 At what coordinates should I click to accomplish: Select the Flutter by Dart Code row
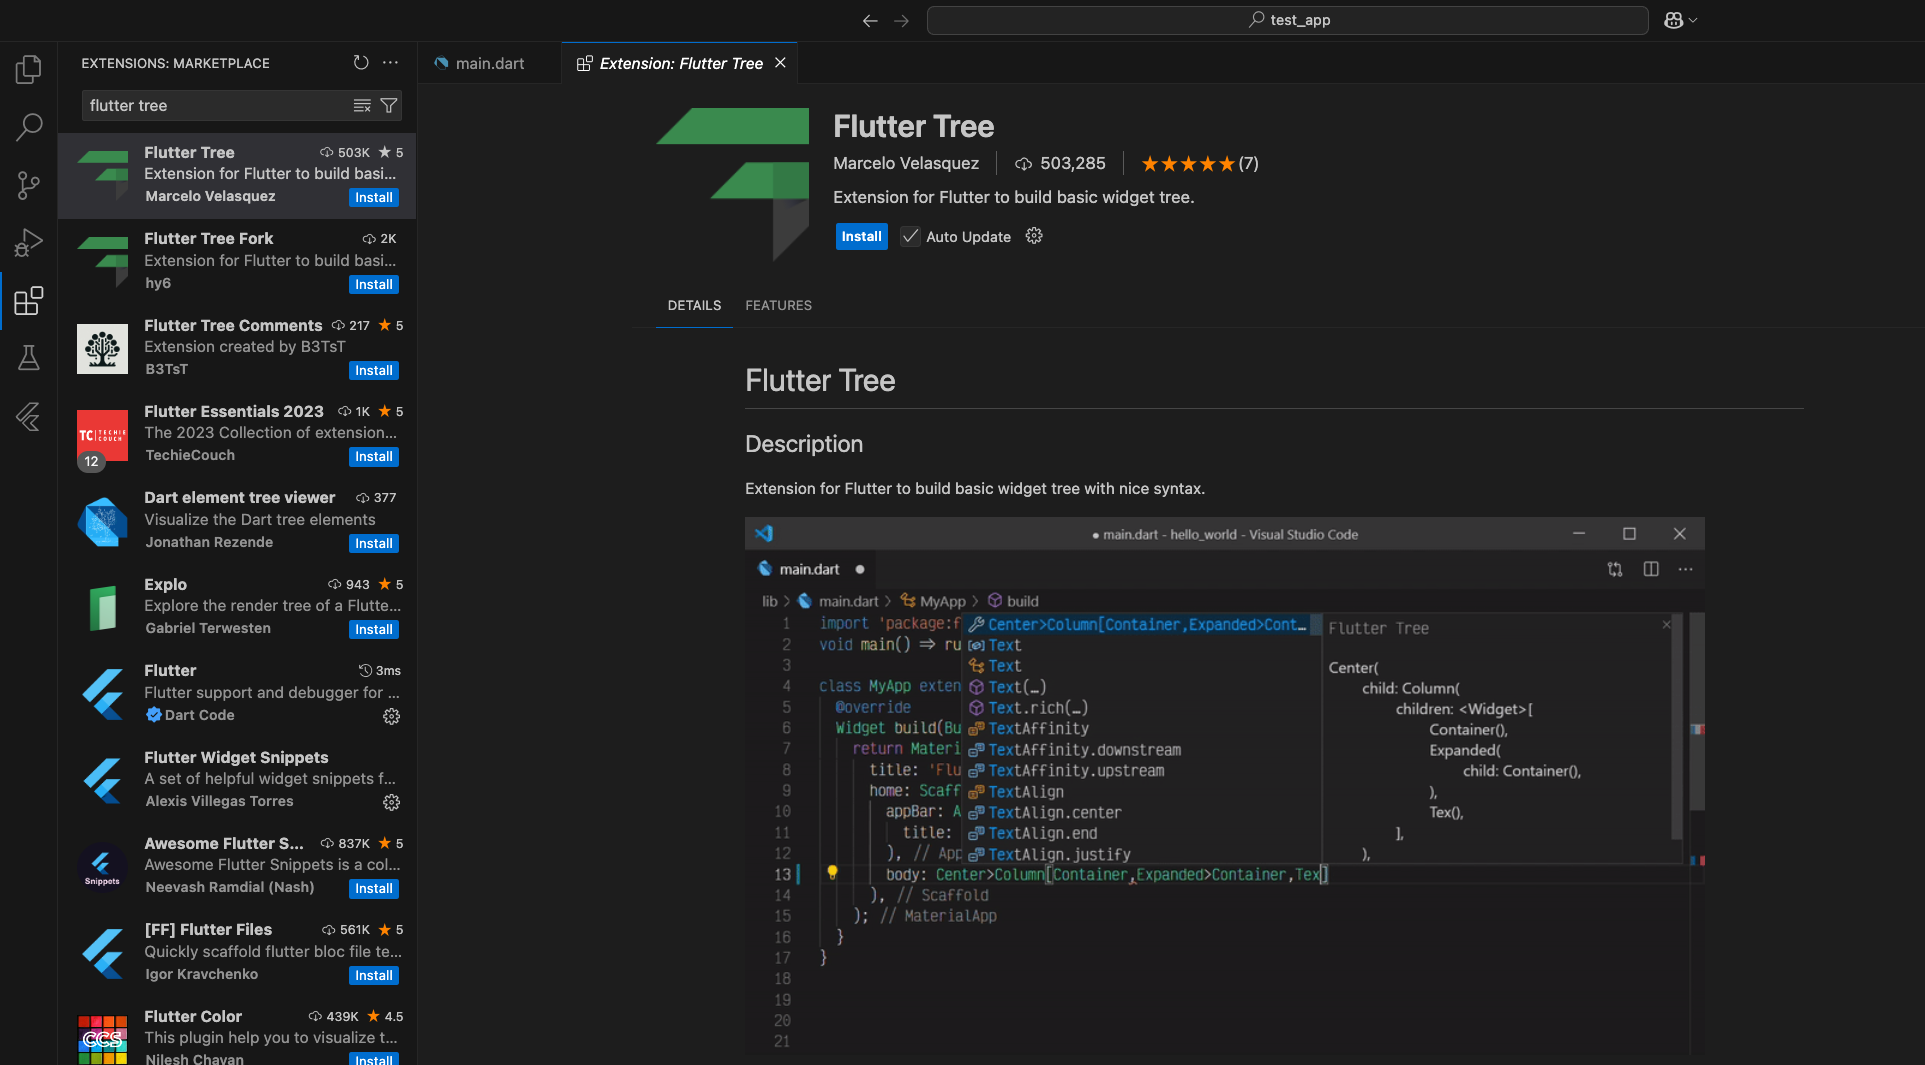(x=237, y=693)
